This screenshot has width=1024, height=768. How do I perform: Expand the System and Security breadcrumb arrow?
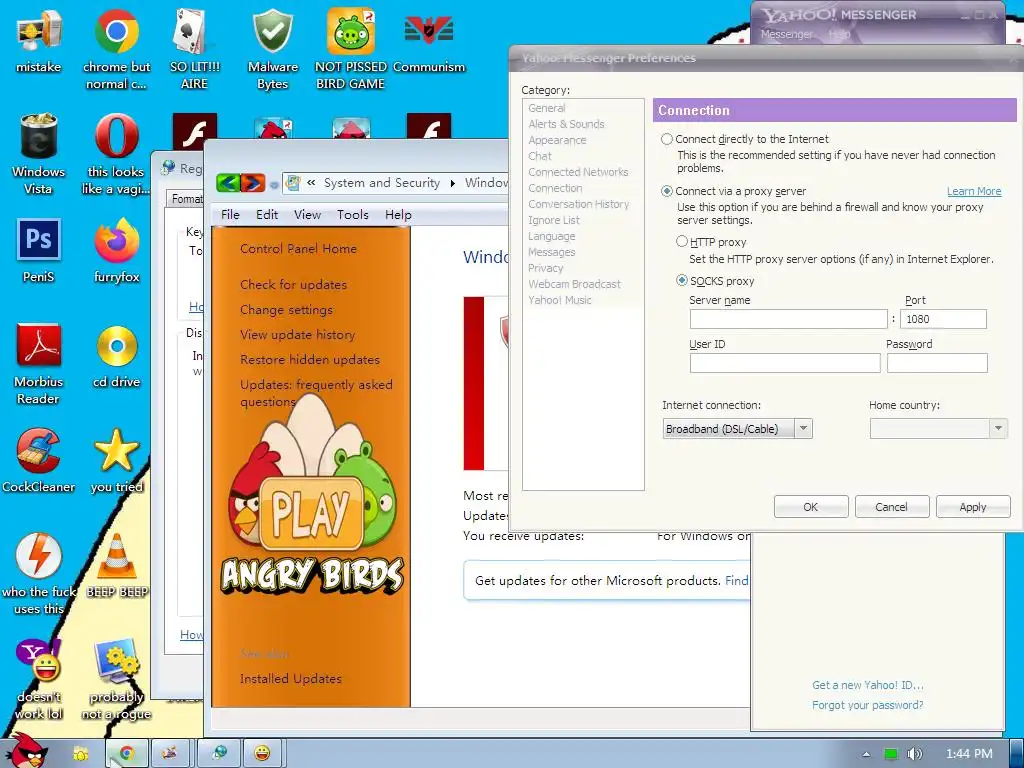pos(452,184)
